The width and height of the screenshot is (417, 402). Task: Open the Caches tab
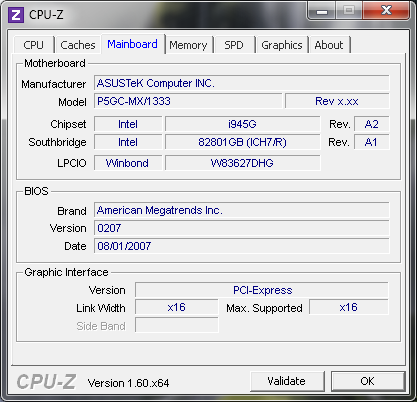[78, 45]
